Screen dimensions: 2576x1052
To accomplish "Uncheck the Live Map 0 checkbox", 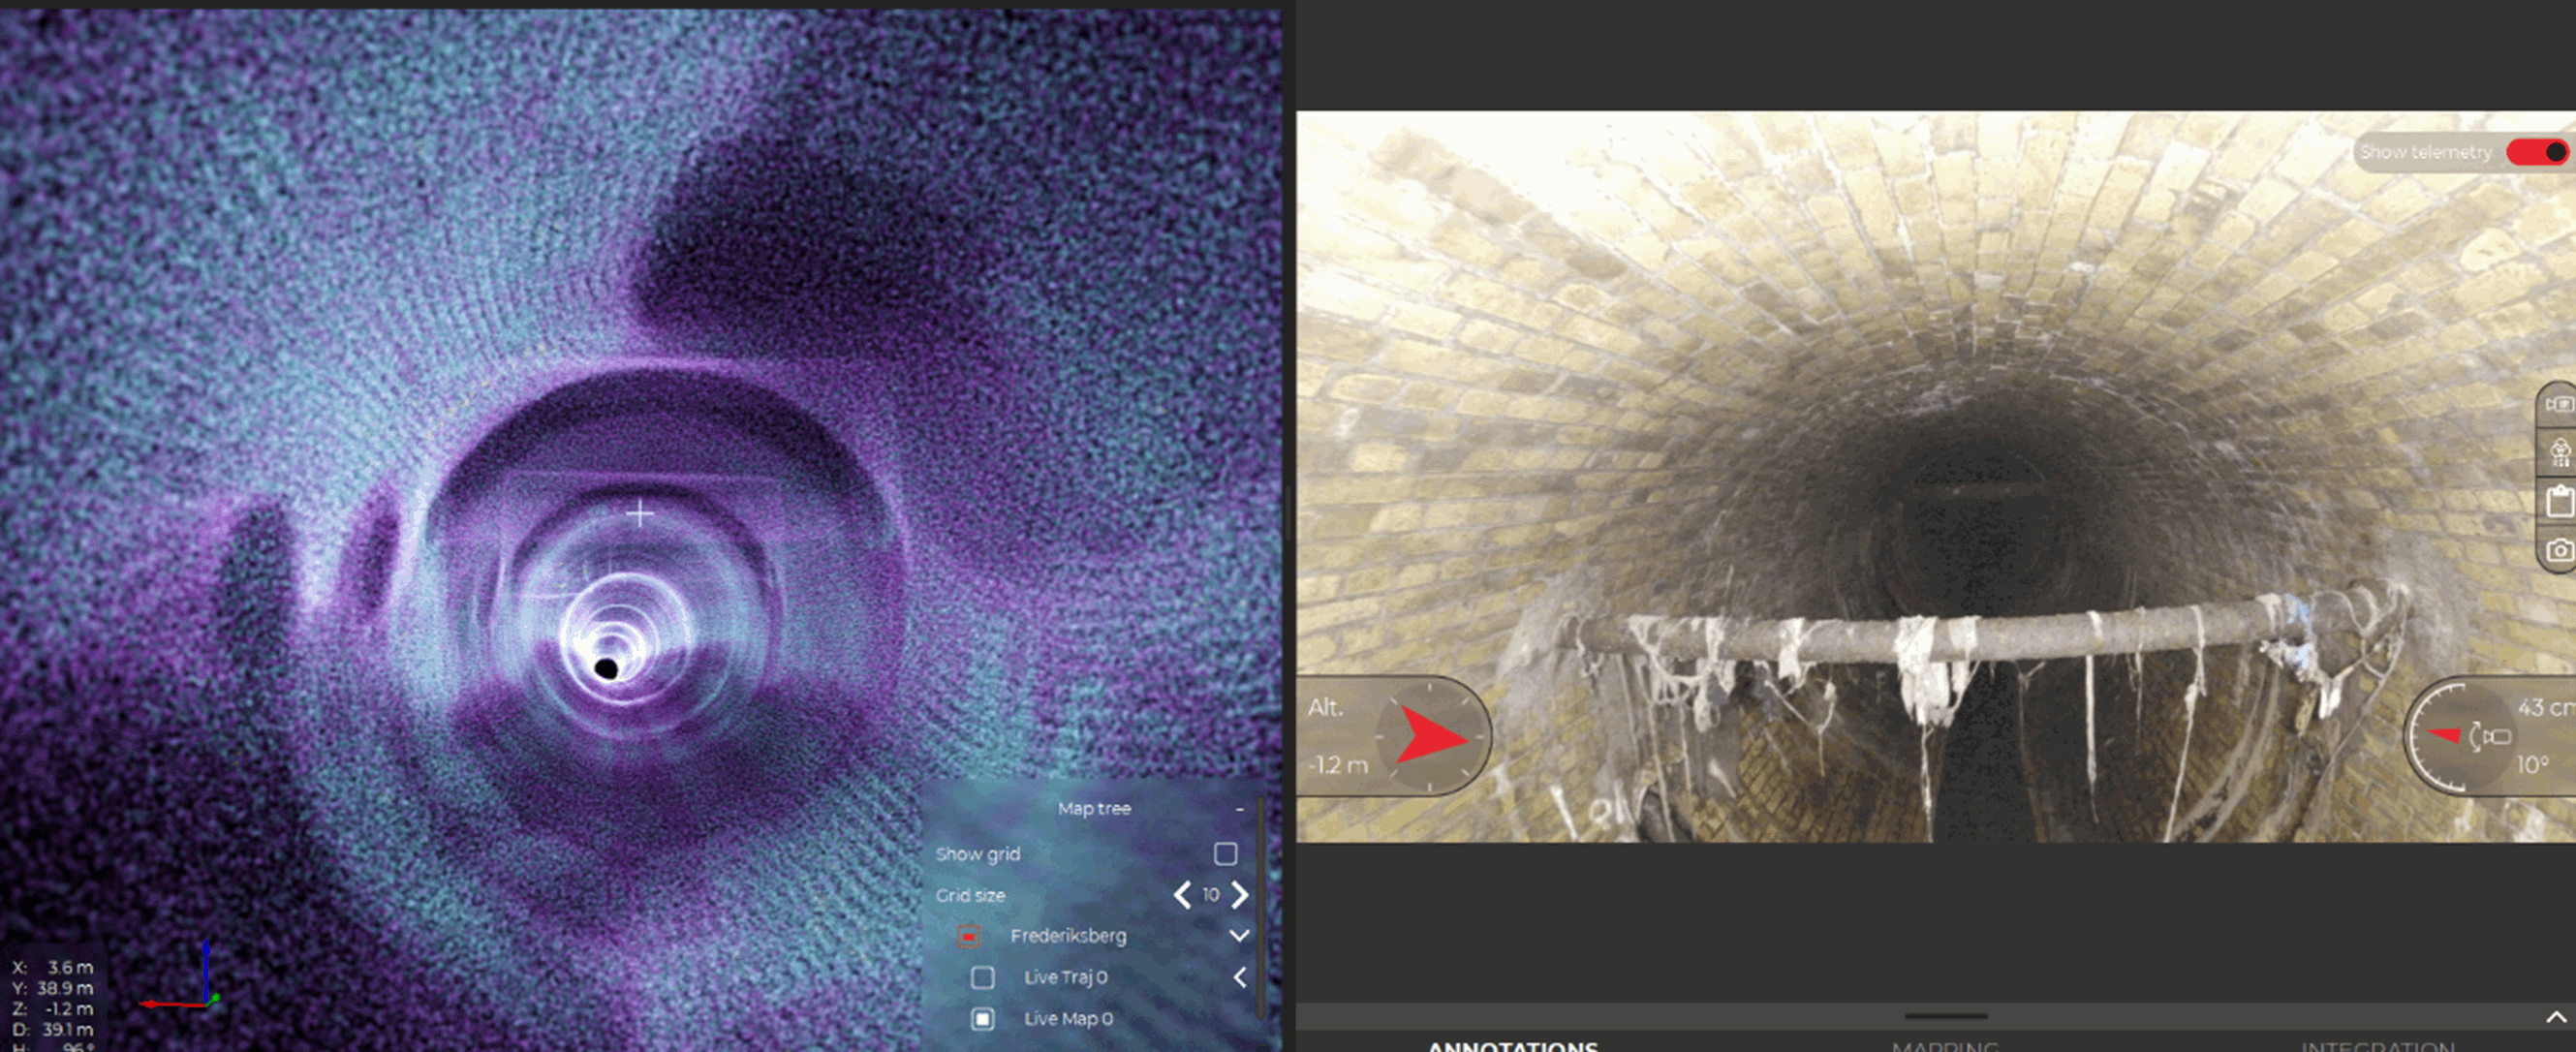I will [x=983, y=1018].
